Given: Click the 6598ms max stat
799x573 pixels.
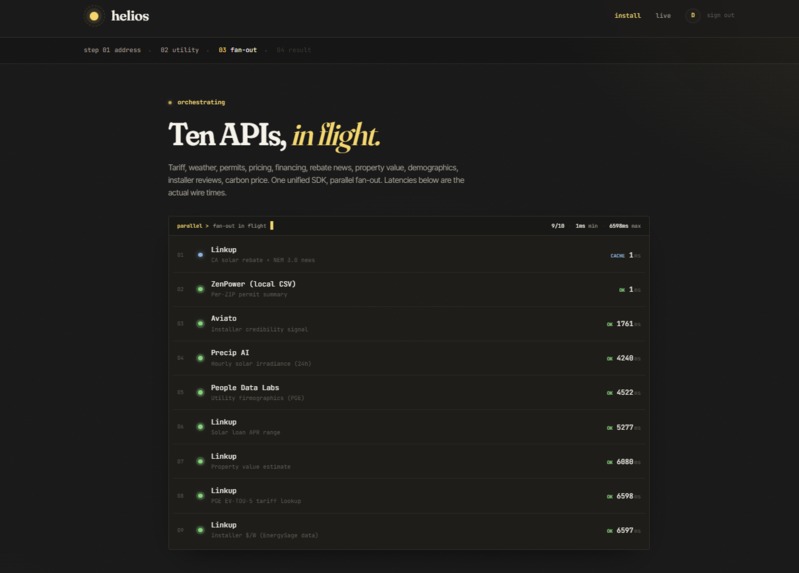Looking at the screenshot, I should pos(625,226).
